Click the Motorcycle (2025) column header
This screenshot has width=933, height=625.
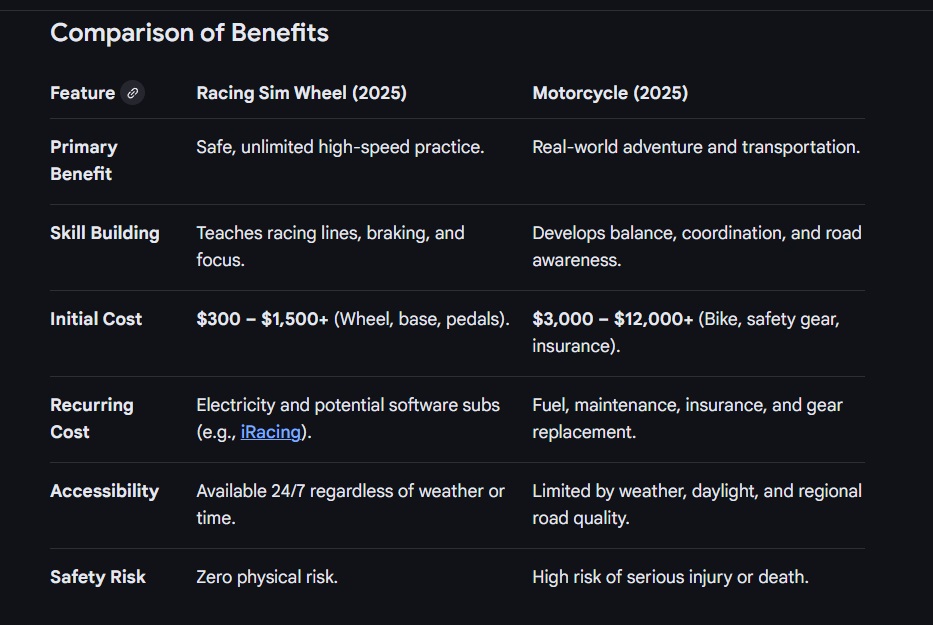click(610, 93)
